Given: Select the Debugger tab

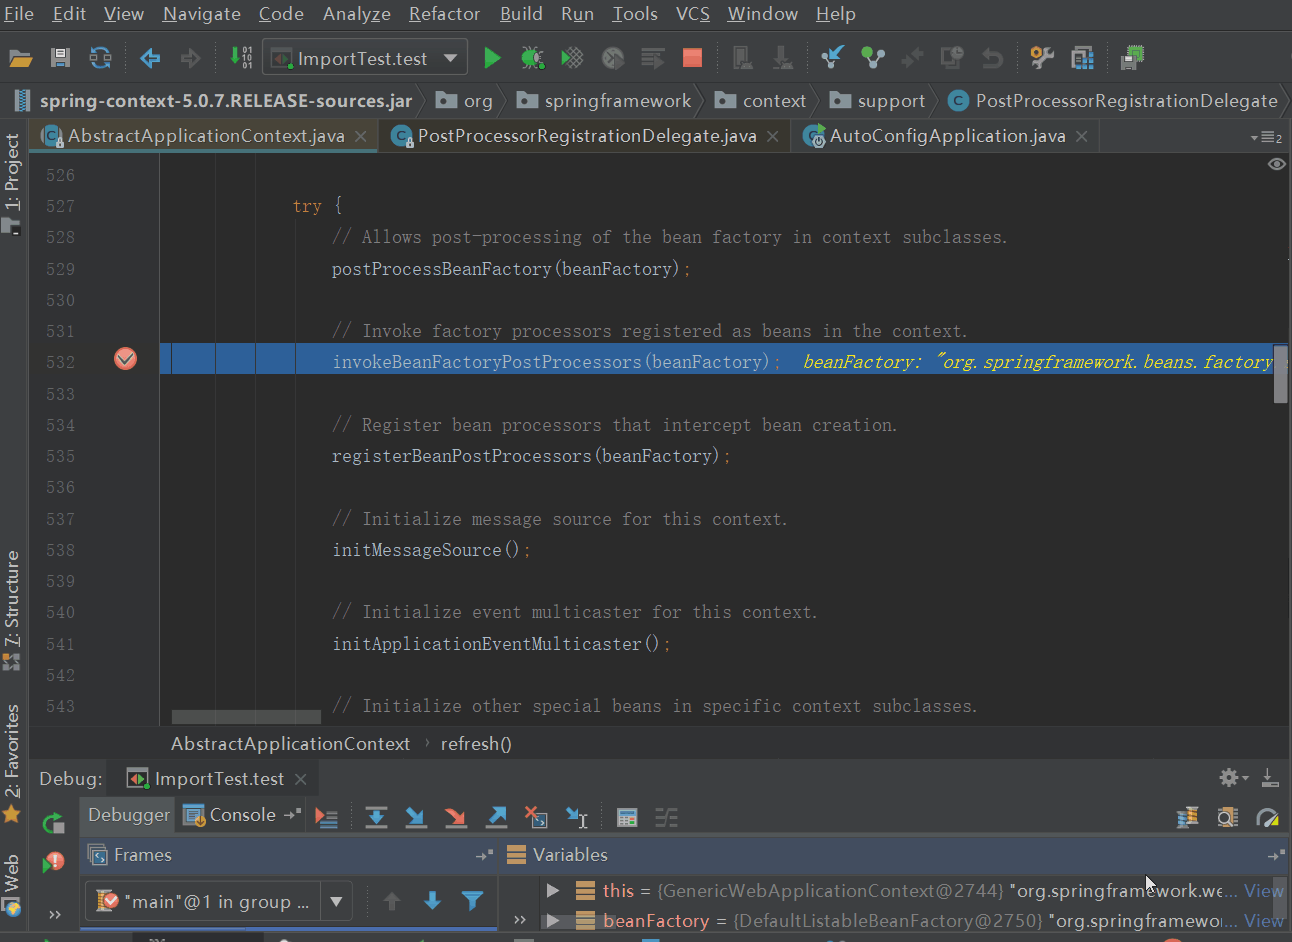Looking at the screenshot, I should click(x=128, y=815).
